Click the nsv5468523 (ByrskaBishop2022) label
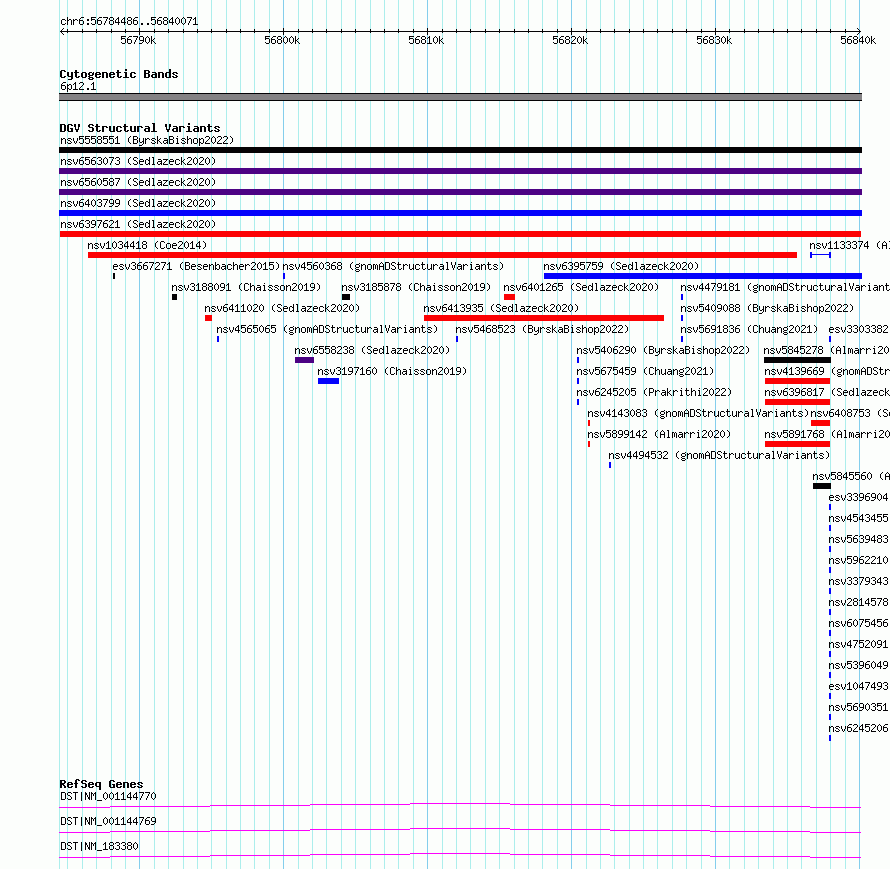This screenshot has height=869, width=890. click(x=542, y=329)
